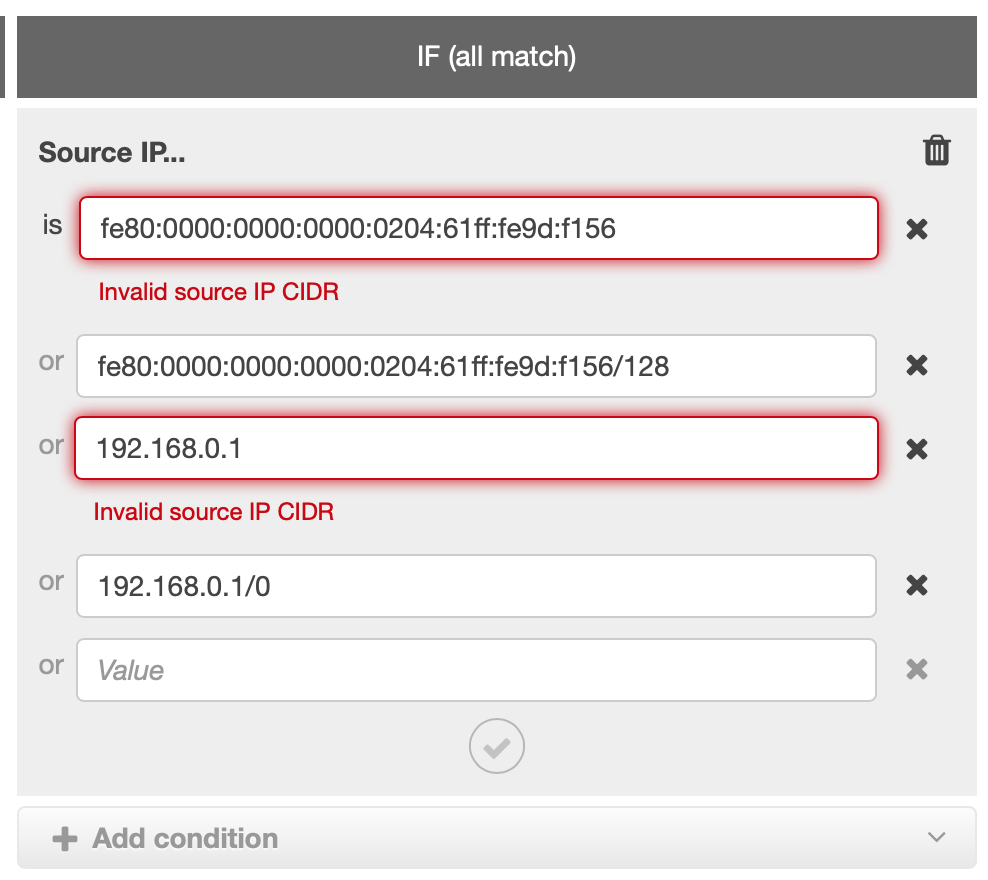Click the plus icon beside Add condition
This screenshot has width=988, height=880.
(65, 838)
